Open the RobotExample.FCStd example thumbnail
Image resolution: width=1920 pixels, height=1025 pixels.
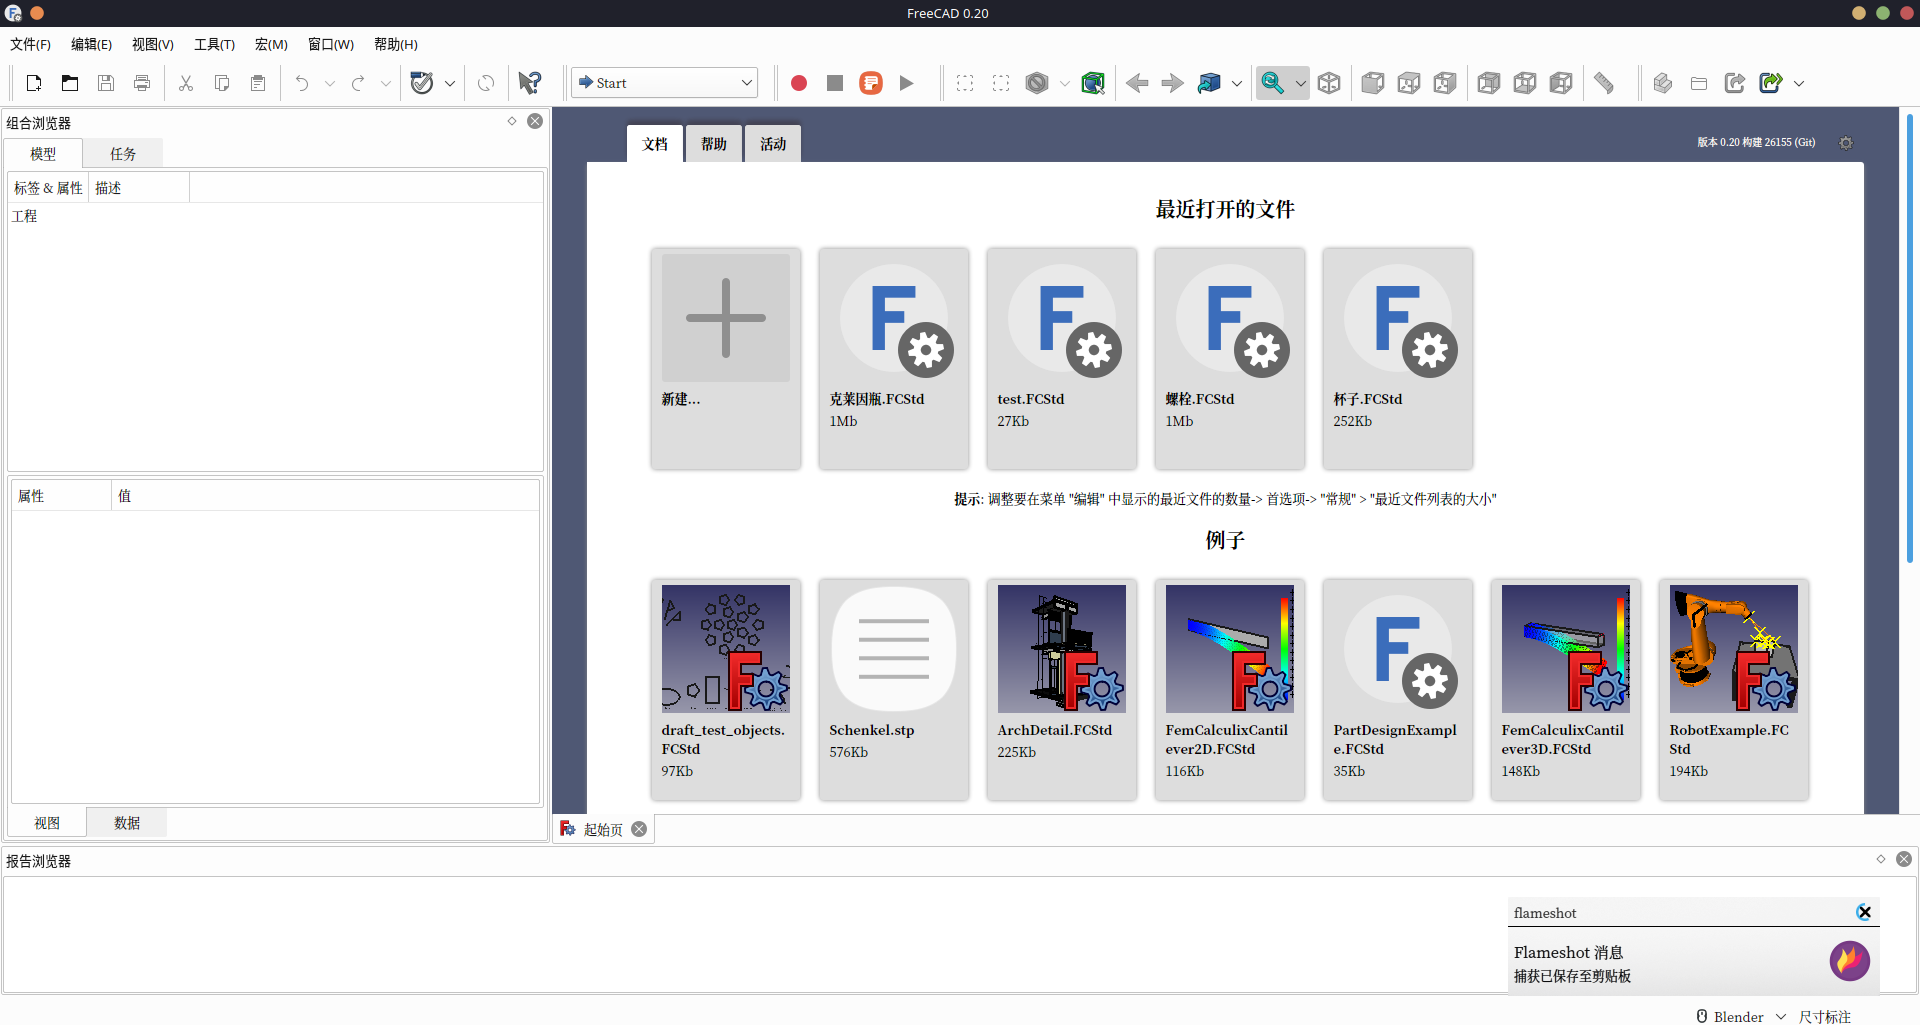[1733, 649]
